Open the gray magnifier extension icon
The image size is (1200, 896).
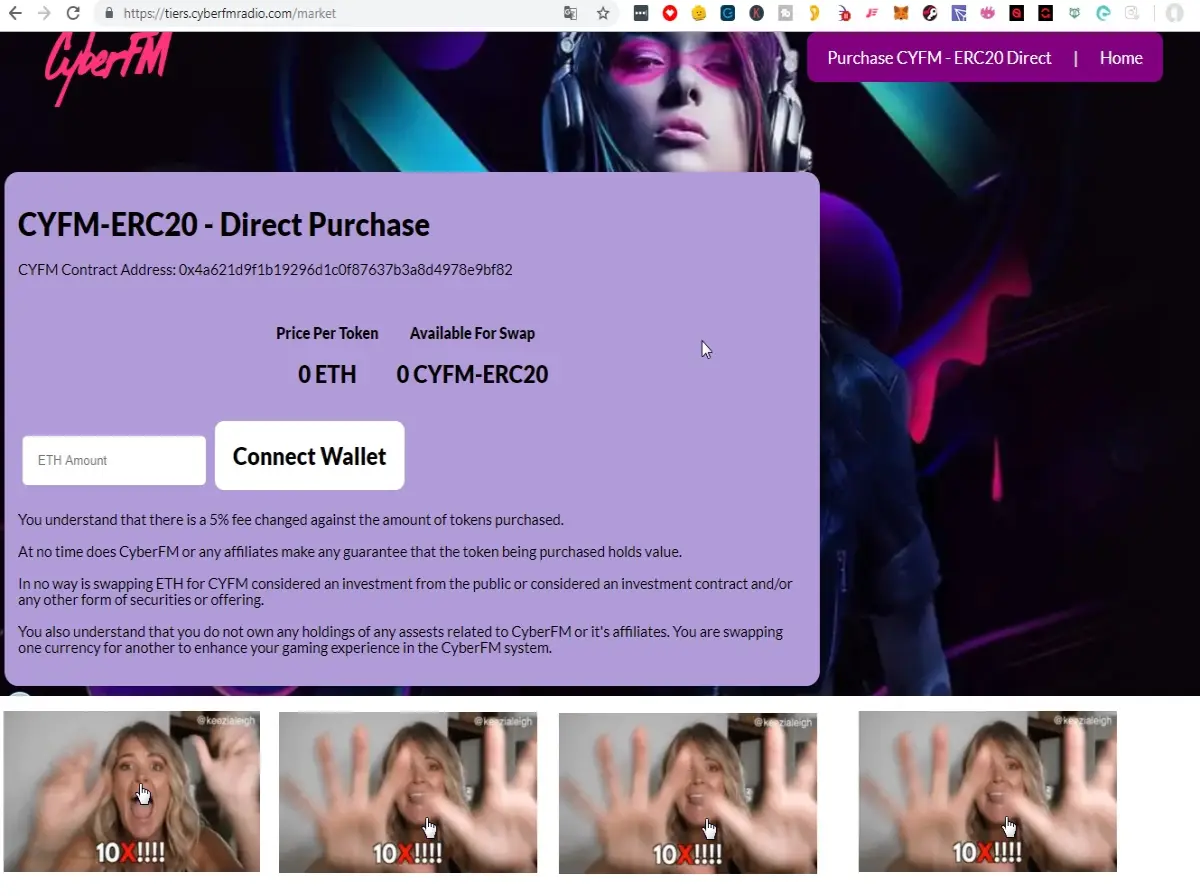(1132, 13)
